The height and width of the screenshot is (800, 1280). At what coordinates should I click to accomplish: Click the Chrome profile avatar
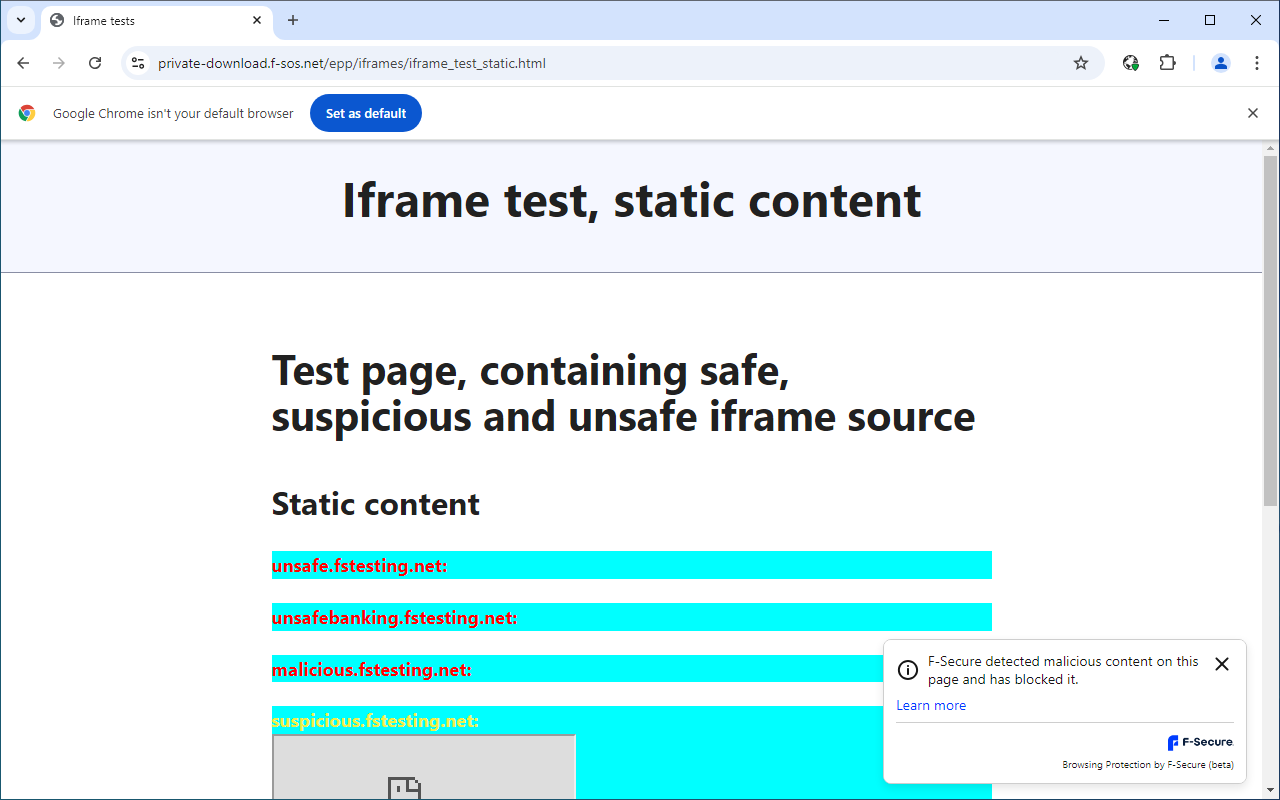(1220, 62)
